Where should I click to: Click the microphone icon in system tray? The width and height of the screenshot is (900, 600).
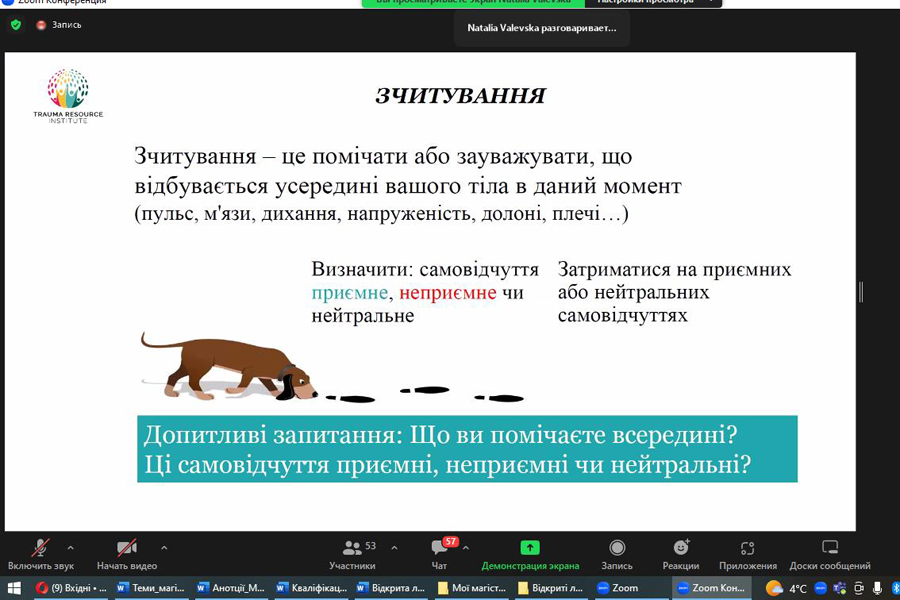point(878,588)
